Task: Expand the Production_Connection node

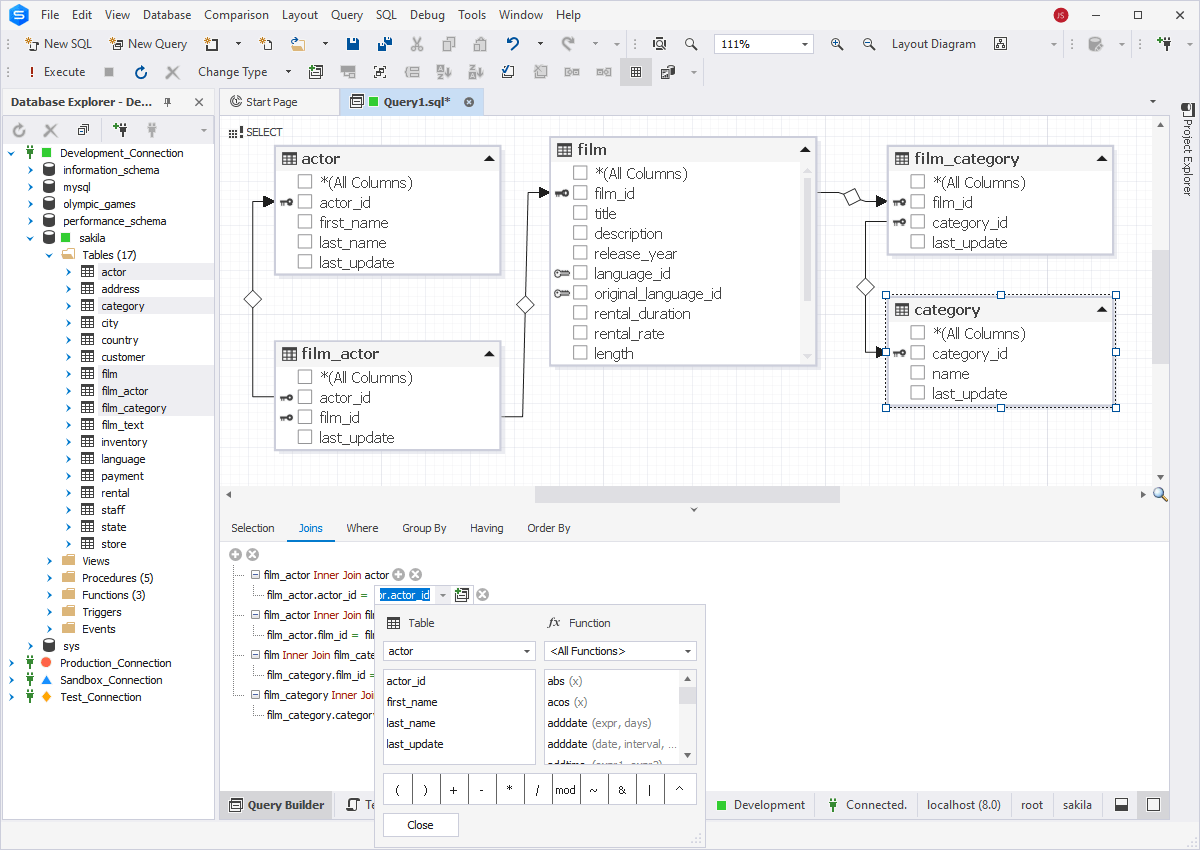Action: (12, 663)
